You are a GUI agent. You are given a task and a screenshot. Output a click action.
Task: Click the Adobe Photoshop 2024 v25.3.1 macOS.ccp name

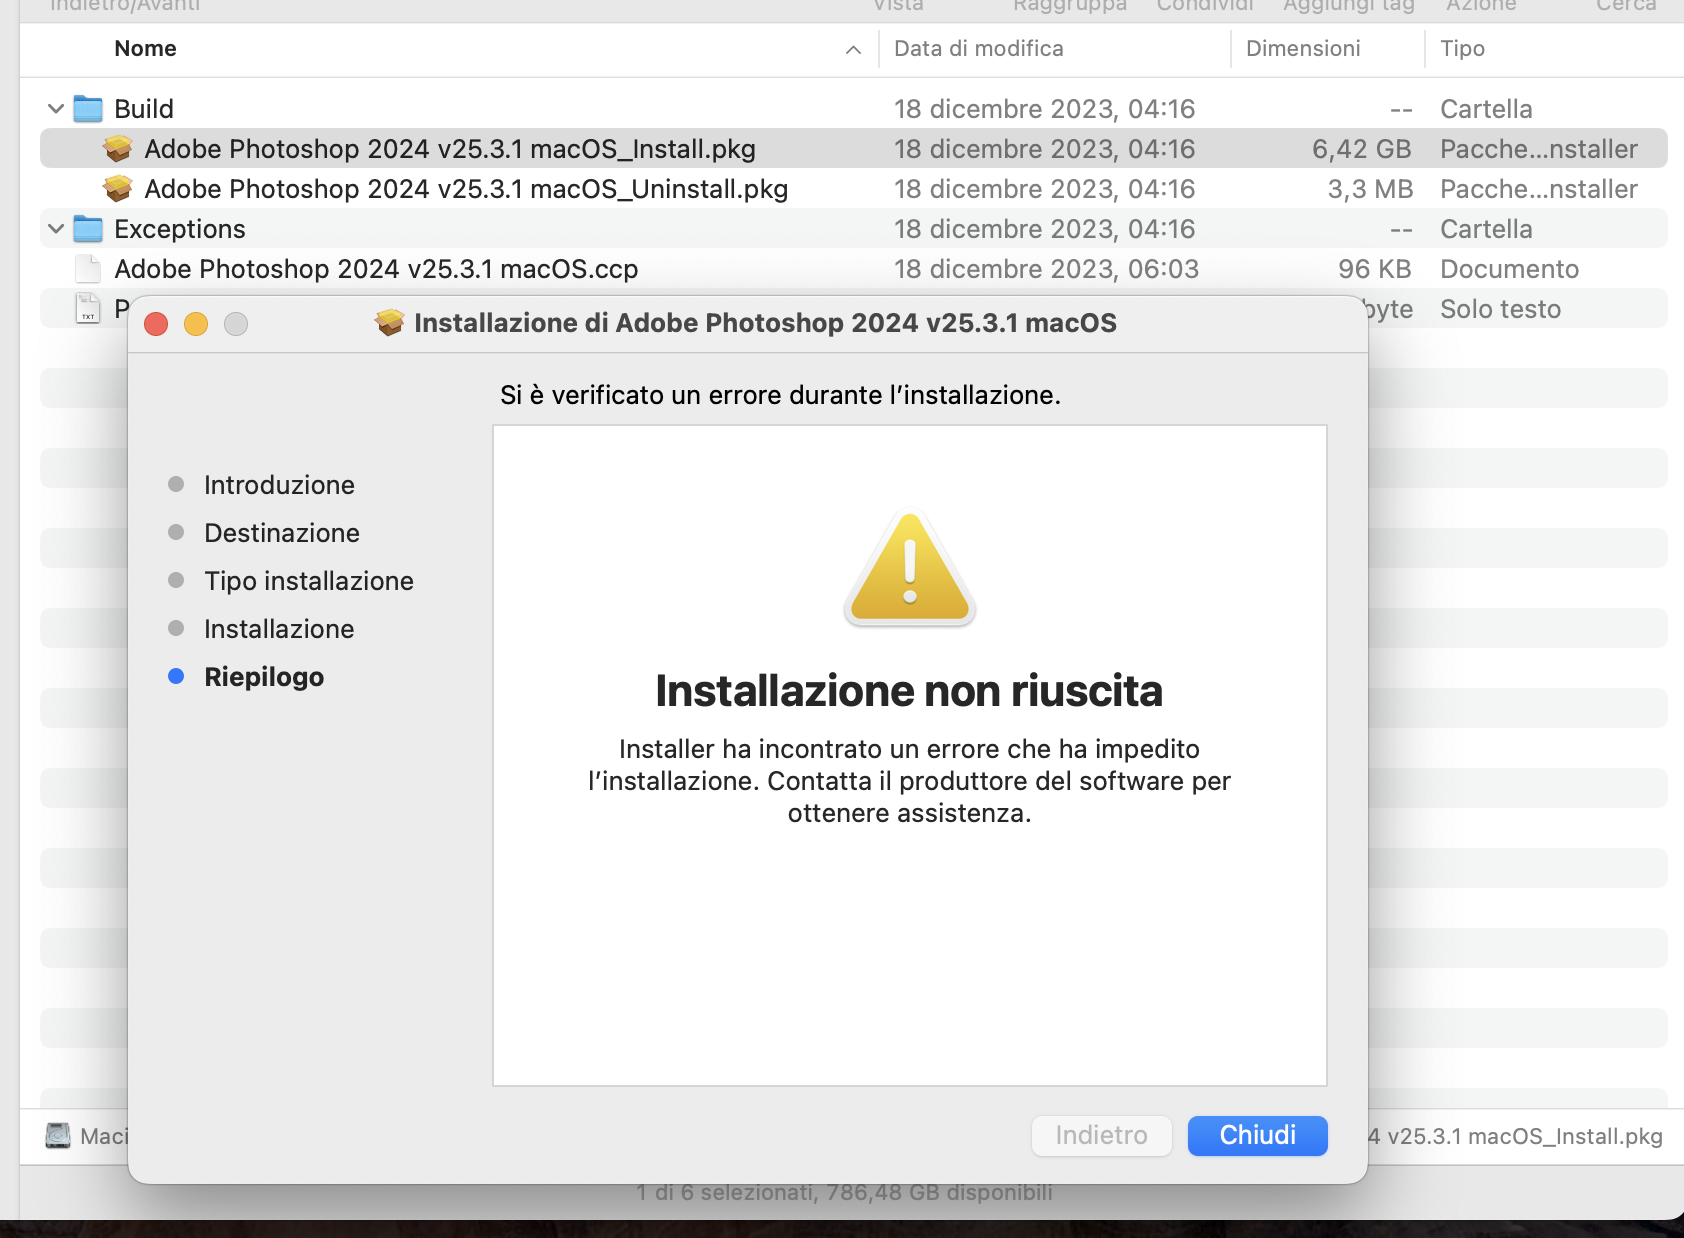click(376, 269)
